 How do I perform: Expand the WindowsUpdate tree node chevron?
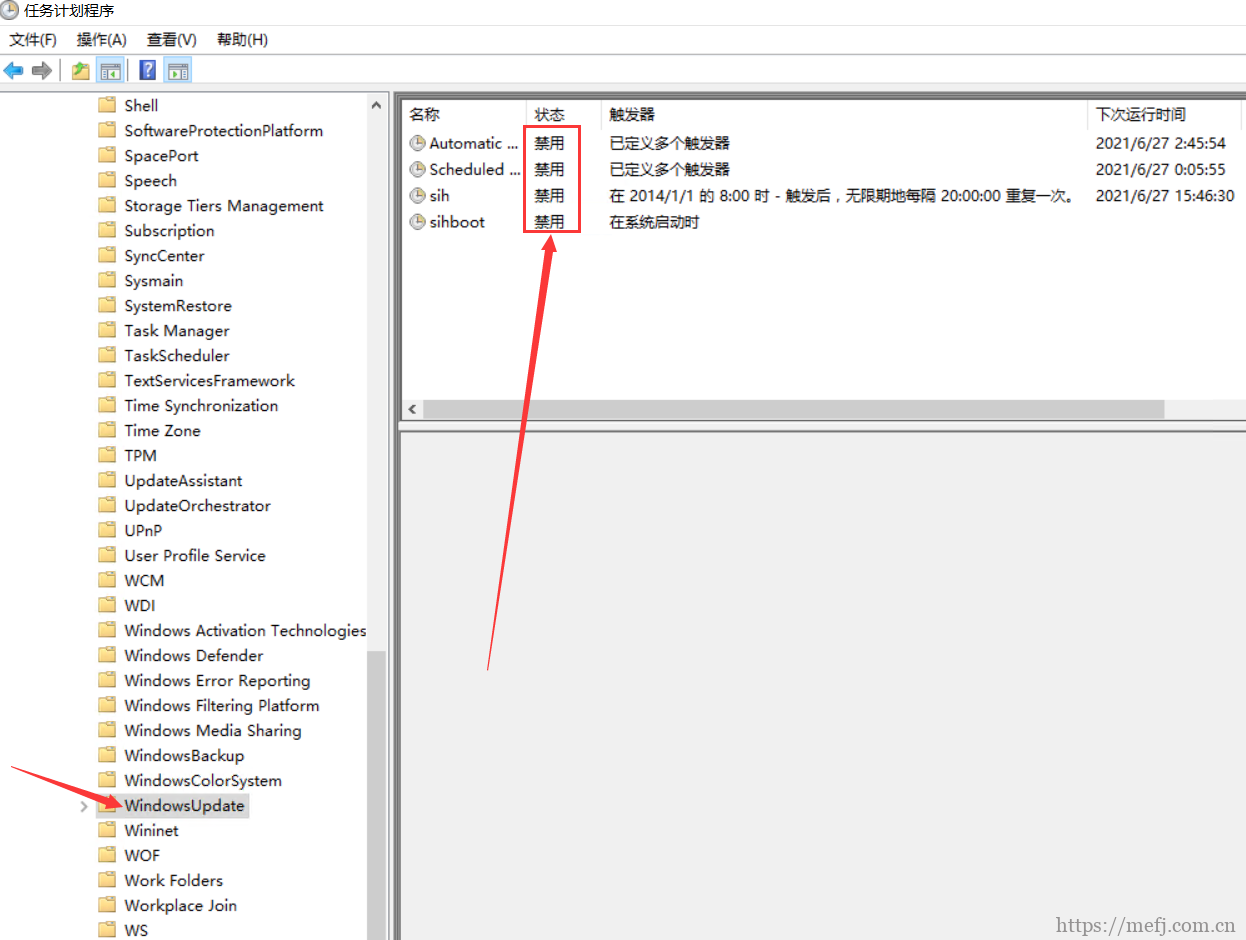point(84,806)
